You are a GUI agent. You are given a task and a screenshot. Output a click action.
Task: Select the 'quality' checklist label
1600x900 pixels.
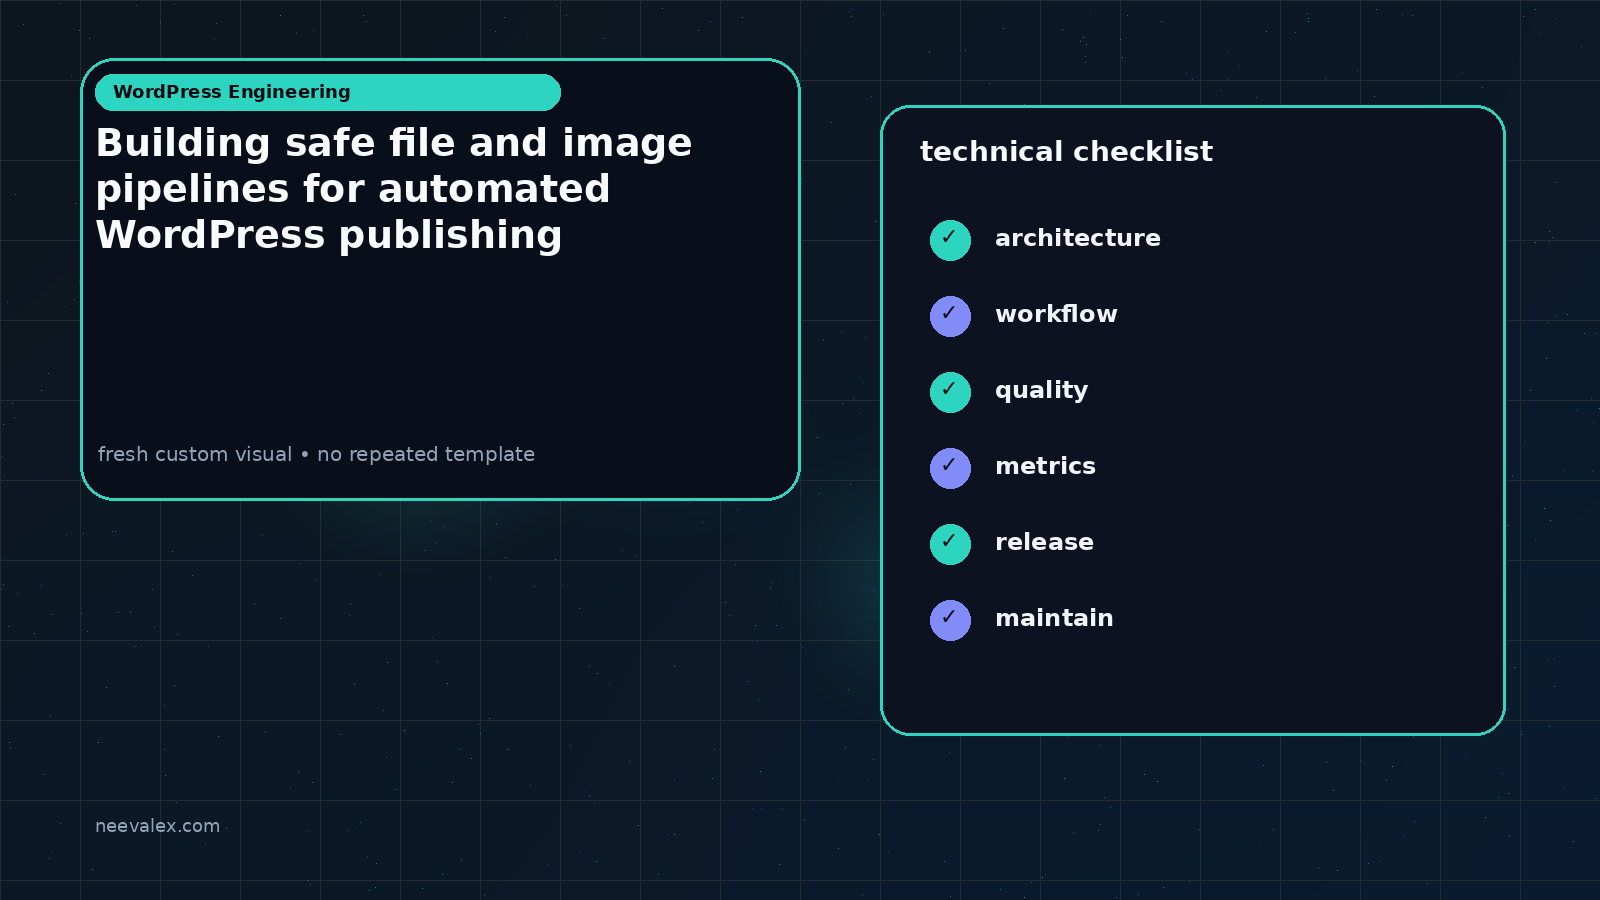pyautogui.click(x=1041, y=391)
